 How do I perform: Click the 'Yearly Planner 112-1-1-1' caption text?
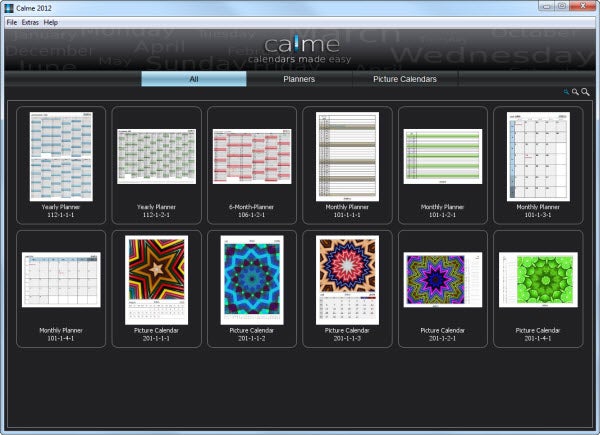(x=61, y=211)
